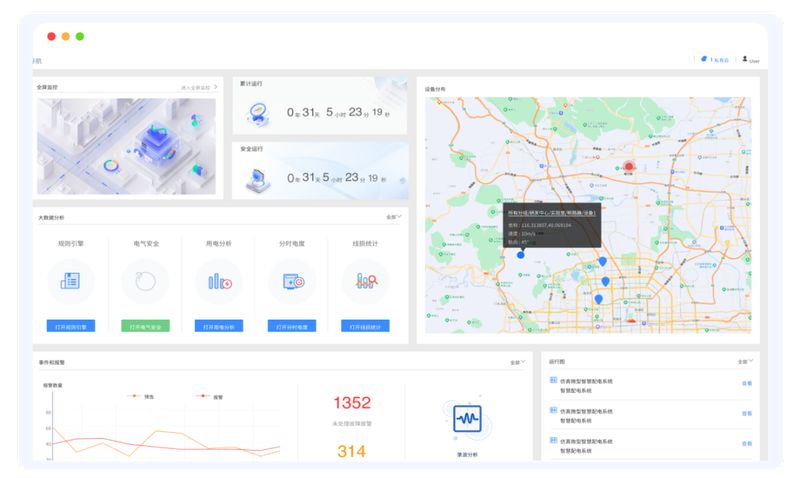Expand the 全部 dropdown in 事件和报警 panel

[x=517, y=362]
